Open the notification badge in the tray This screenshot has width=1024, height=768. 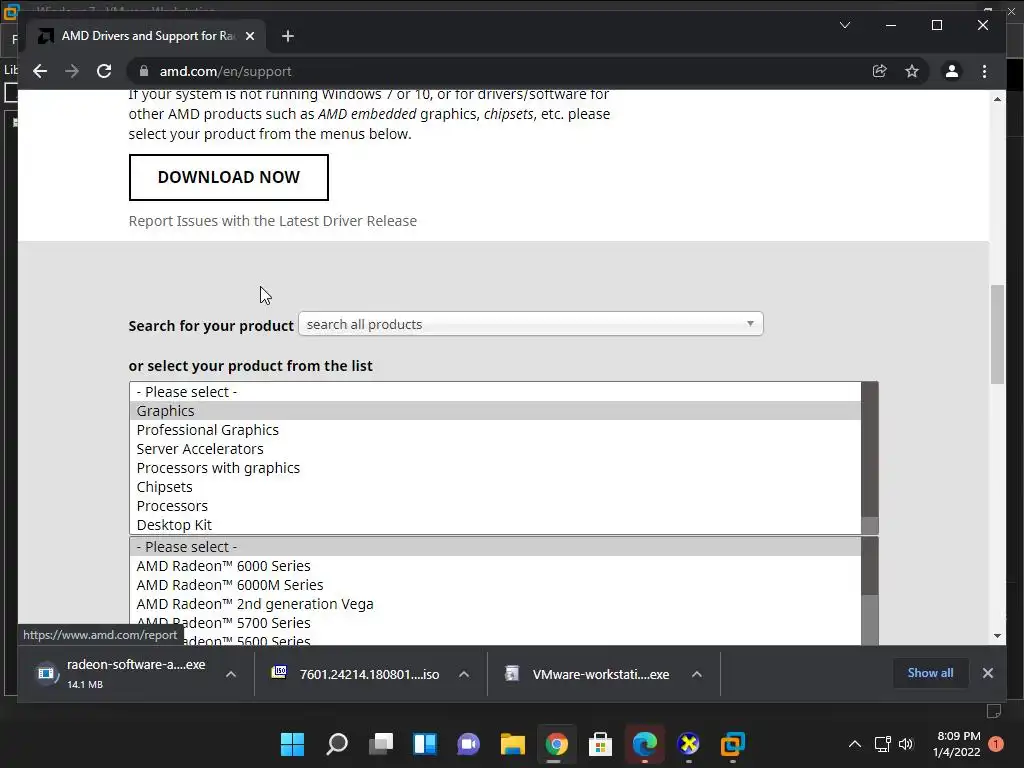[x=996, y=744]
